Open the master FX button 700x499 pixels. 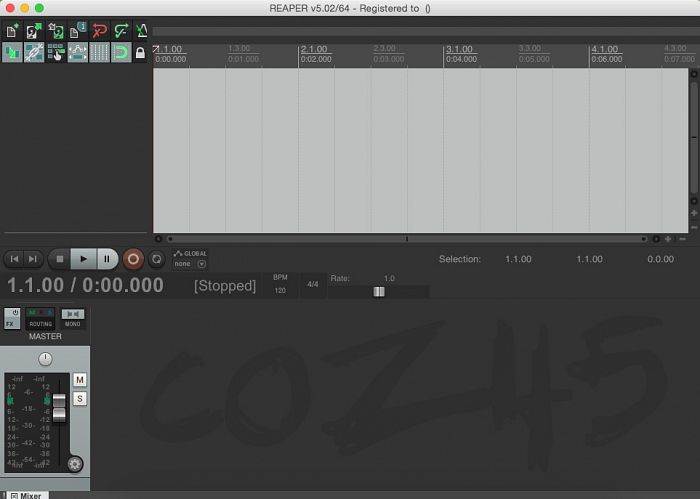(10, 324)
